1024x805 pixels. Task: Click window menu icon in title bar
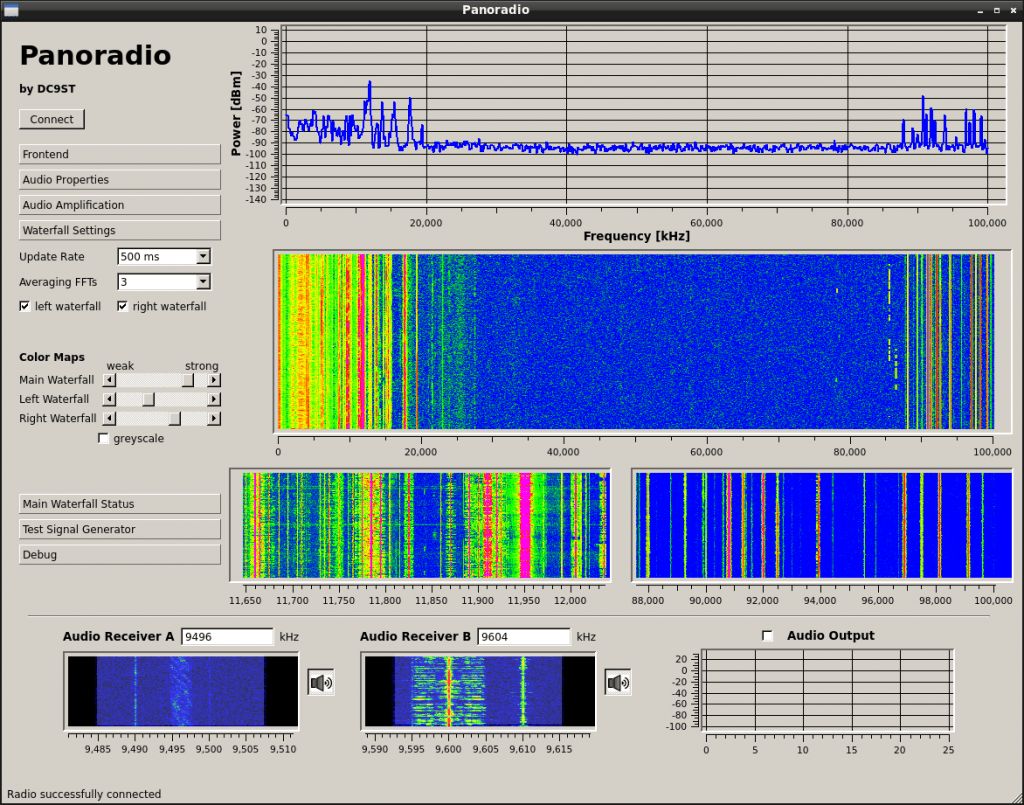(x=12, y=9)
